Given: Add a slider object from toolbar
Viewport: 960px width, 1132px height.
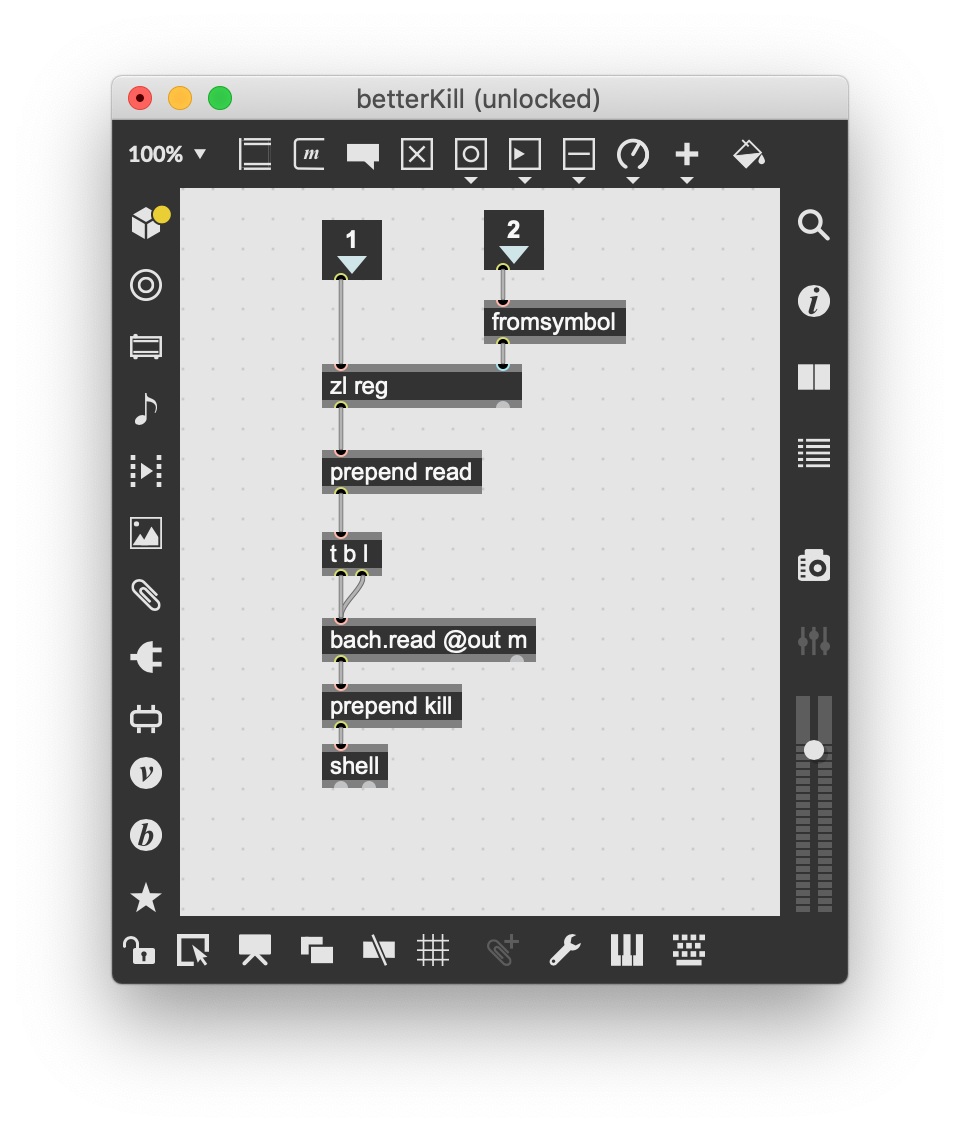Looking at the screenshot, I should [579, 154].
